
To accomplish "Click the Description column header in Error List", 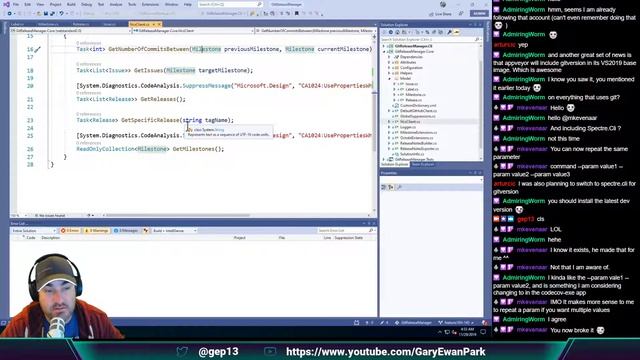I will [x=51, y=238].
